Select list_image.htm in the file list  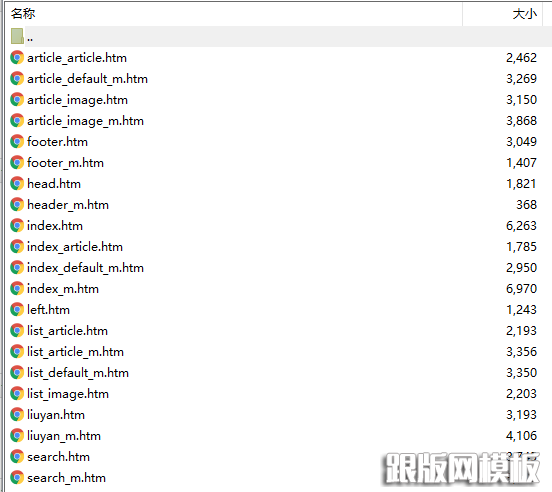click(x=68, y=394)
